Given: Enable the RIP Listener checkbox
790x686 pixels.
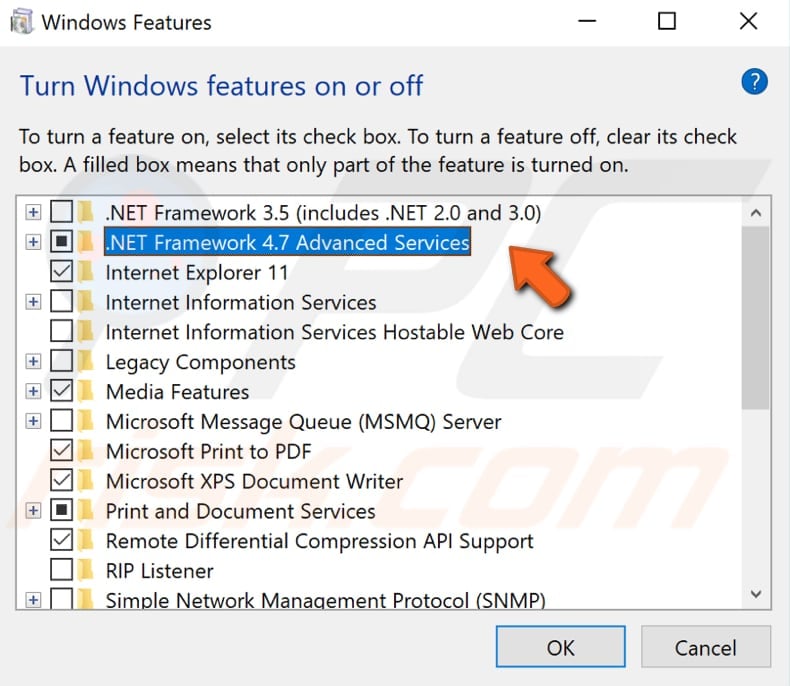Looking at the screenshot, I should coord(61,570).
